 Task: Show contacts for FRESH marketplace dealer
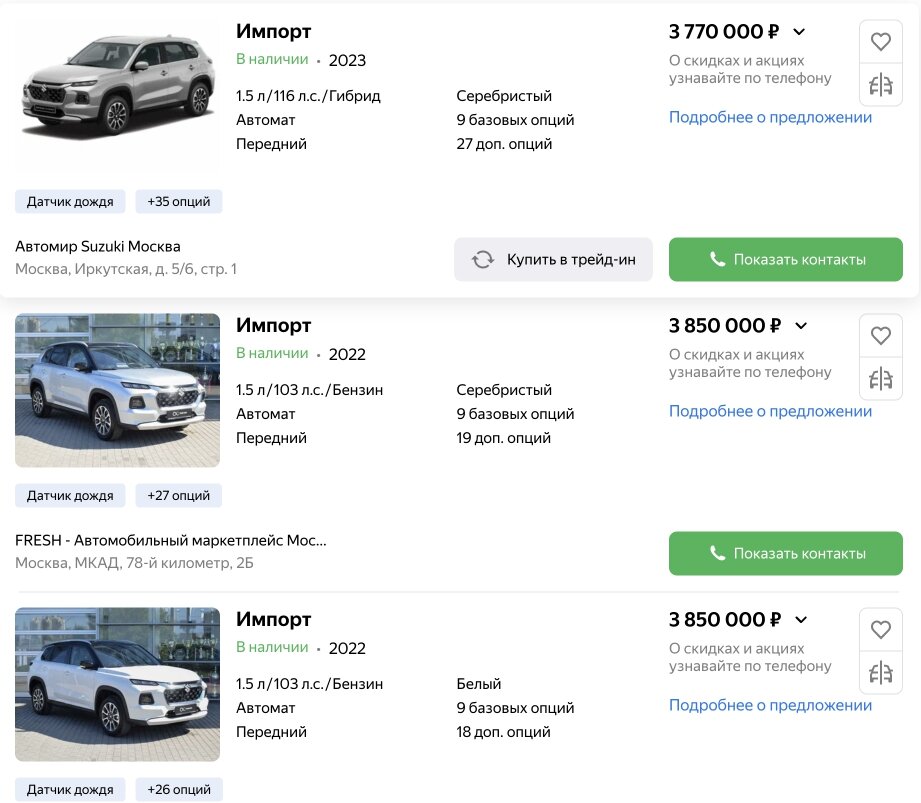[x=785, y=553]
